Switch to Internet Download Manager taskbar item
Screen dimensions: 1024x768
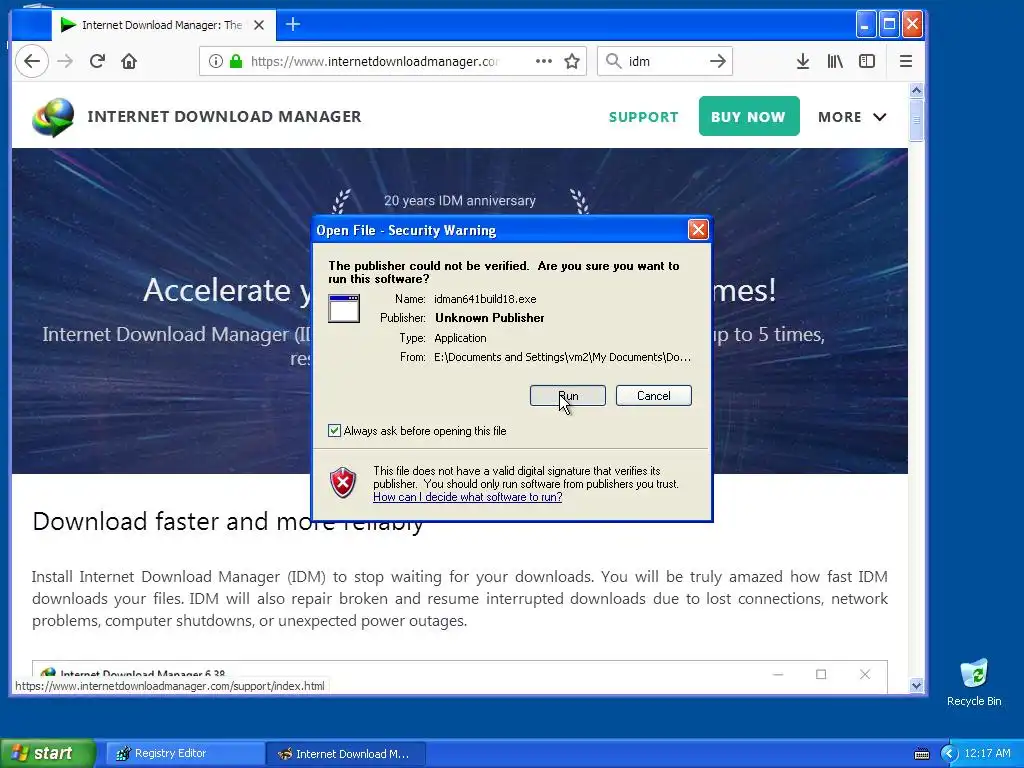click(346, 754)
